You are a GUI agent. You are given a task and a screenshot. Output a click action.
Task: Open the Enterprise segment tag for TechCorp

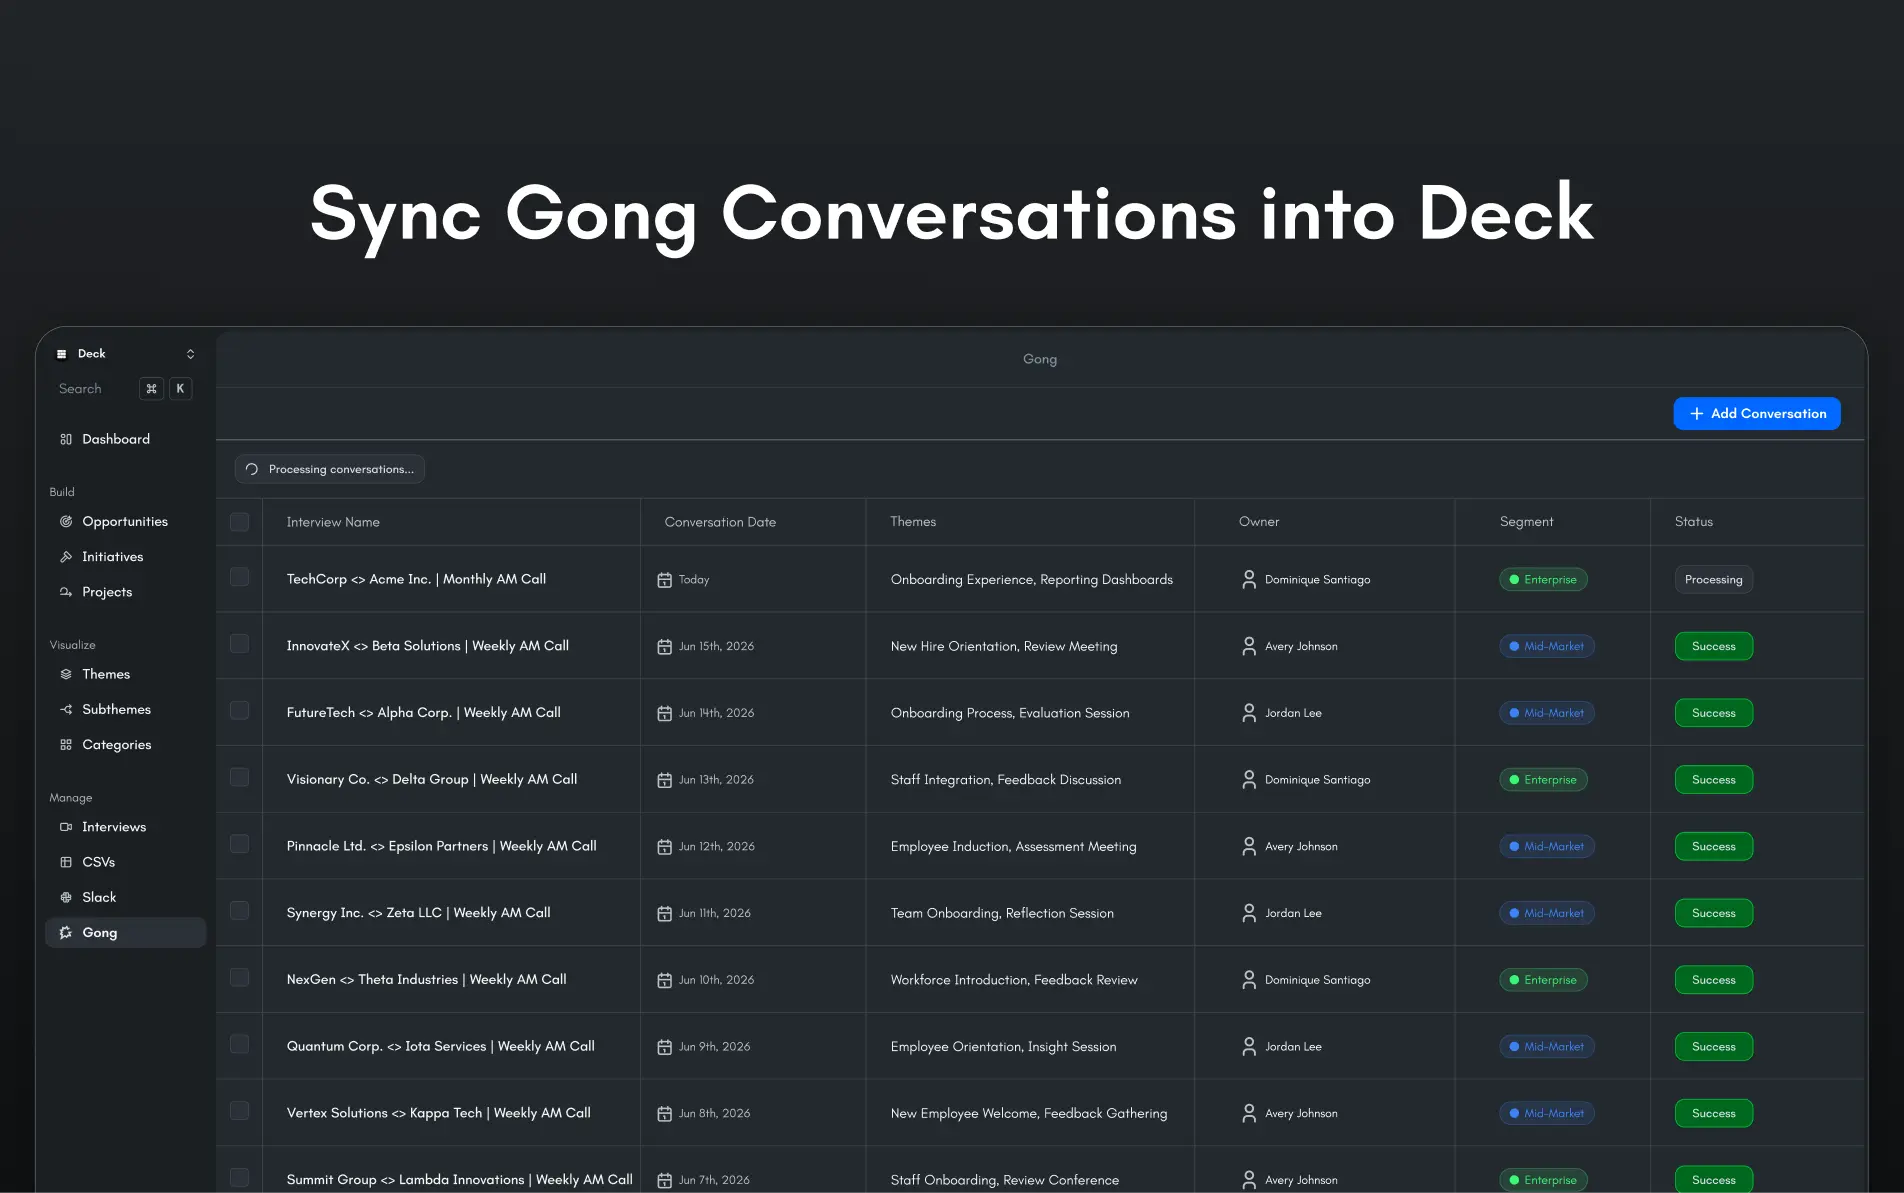[1543, 579]
